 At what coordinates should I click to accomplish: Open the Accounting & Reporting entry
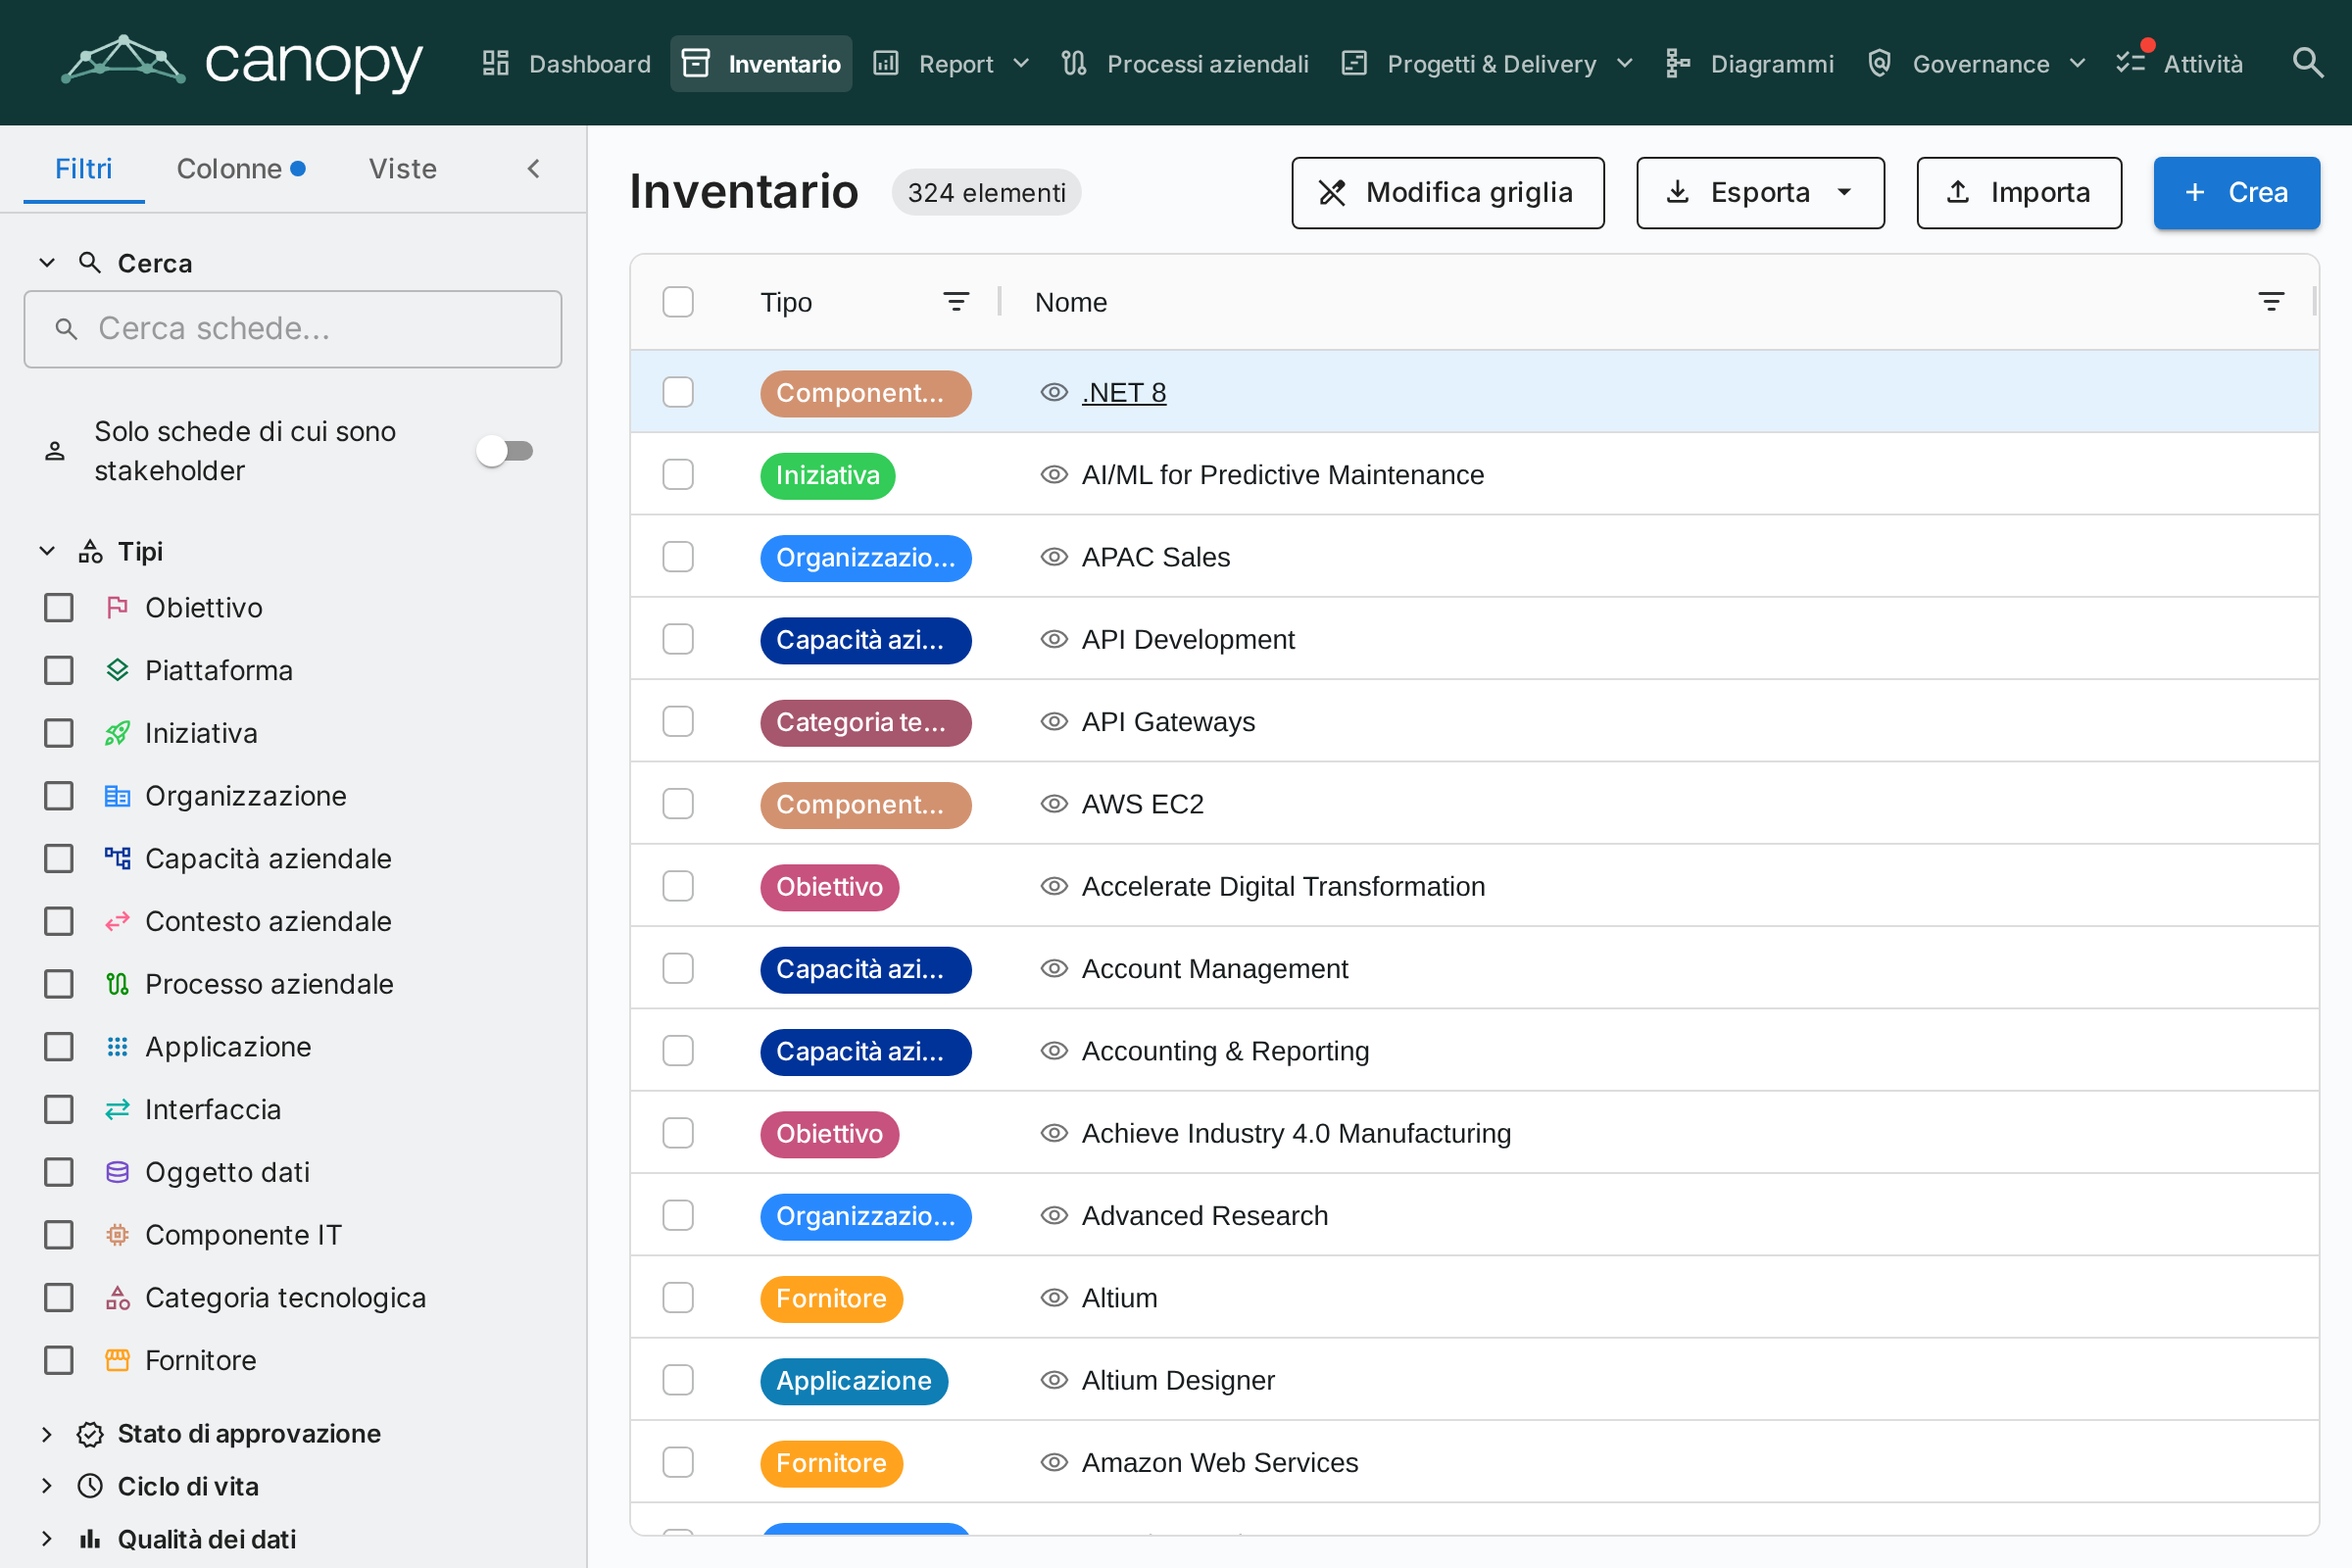click(x=1226, y=1051)
